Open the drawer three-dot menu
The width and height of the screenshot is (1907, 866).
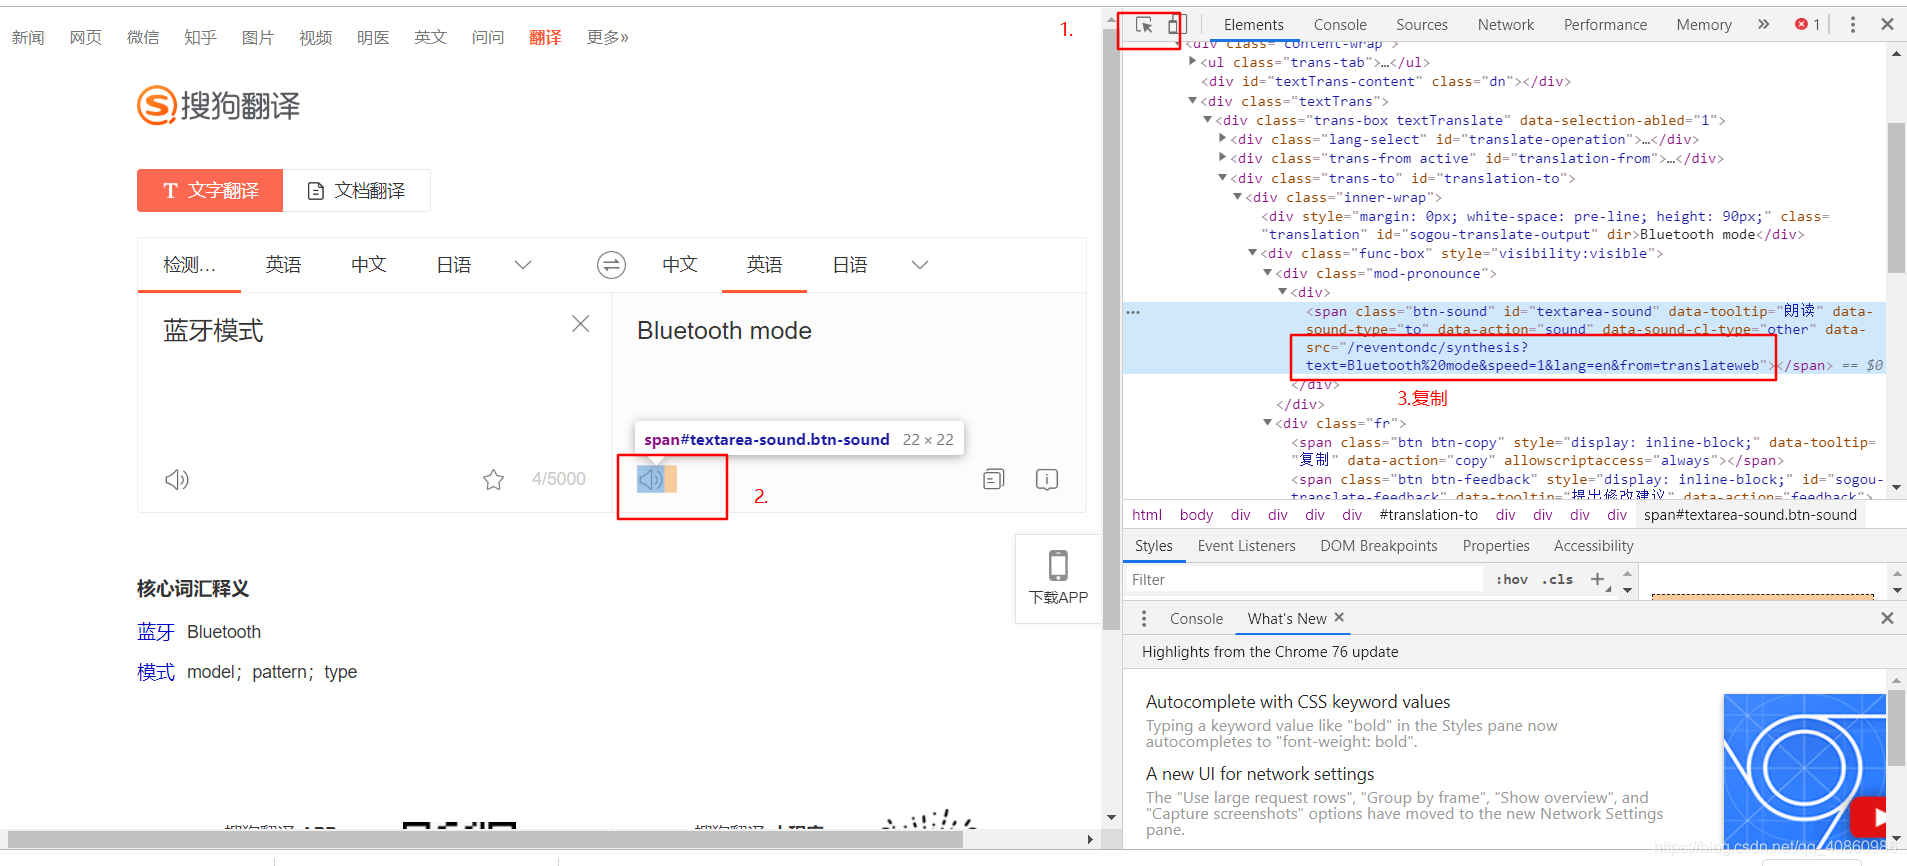tap(1144, 619)
